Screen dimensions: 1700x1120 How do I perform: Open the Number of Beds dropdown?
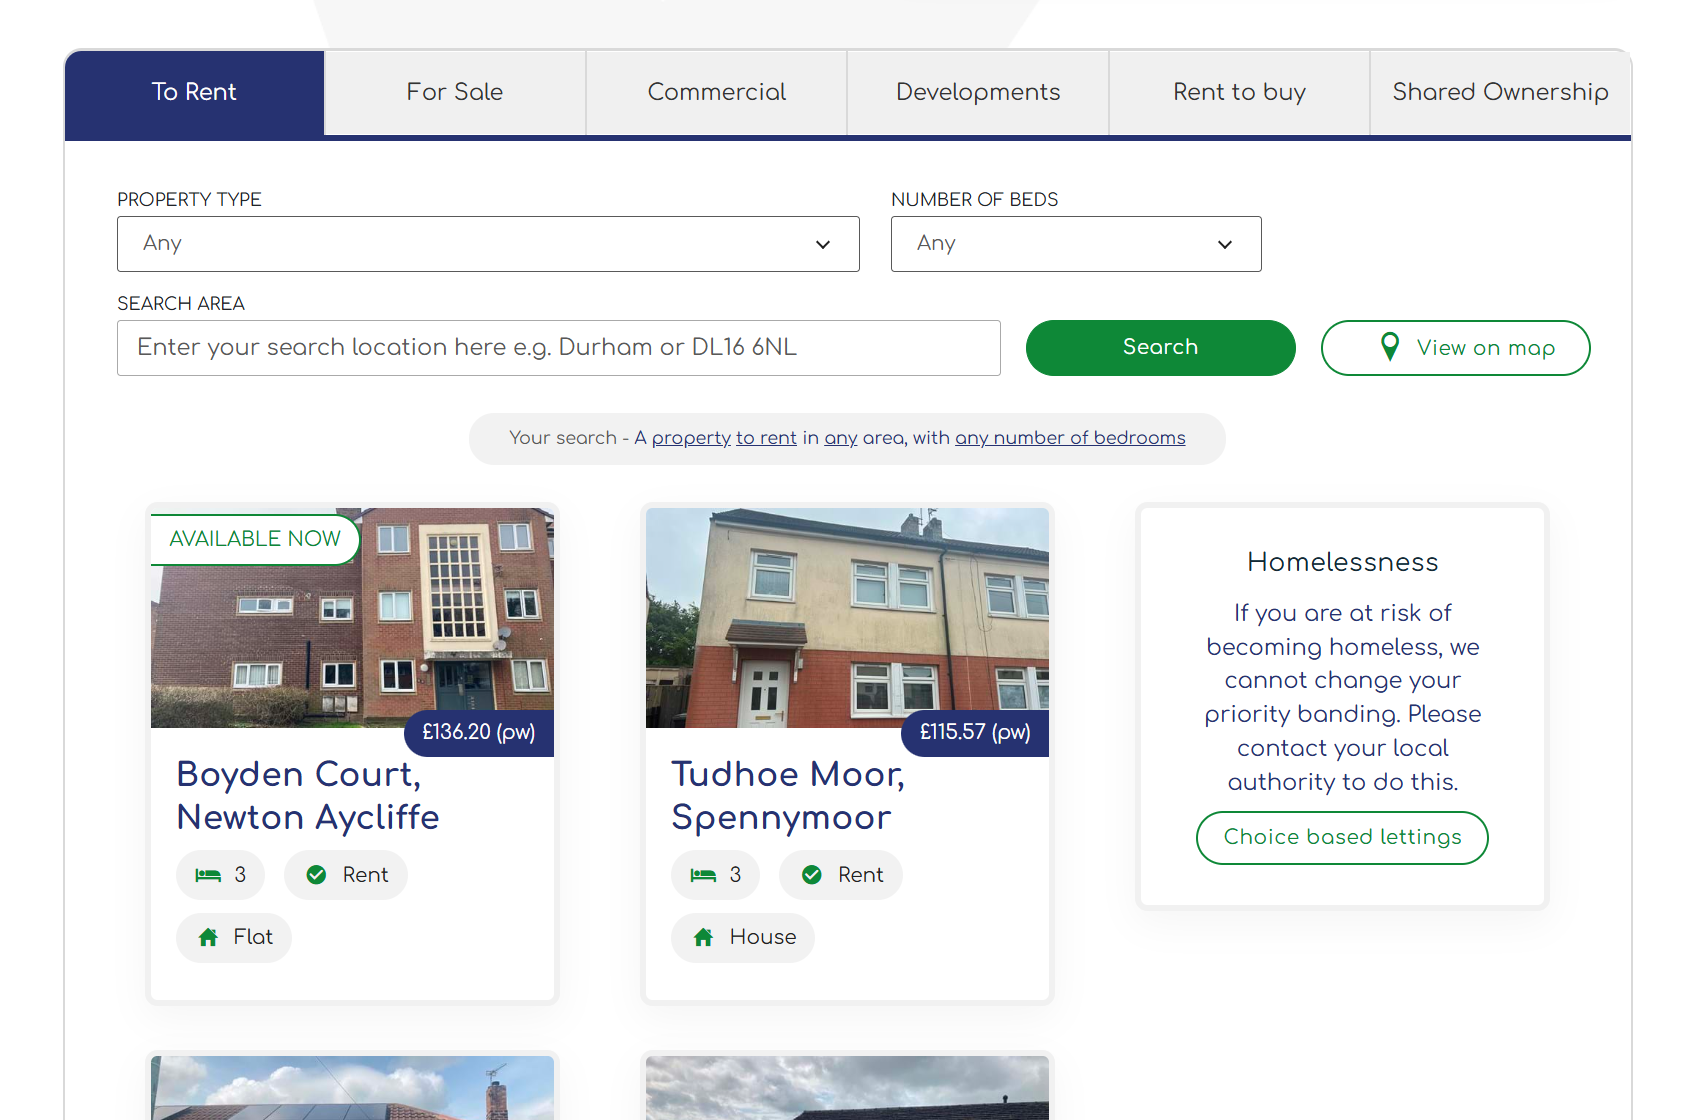[x=1076, y=244]
